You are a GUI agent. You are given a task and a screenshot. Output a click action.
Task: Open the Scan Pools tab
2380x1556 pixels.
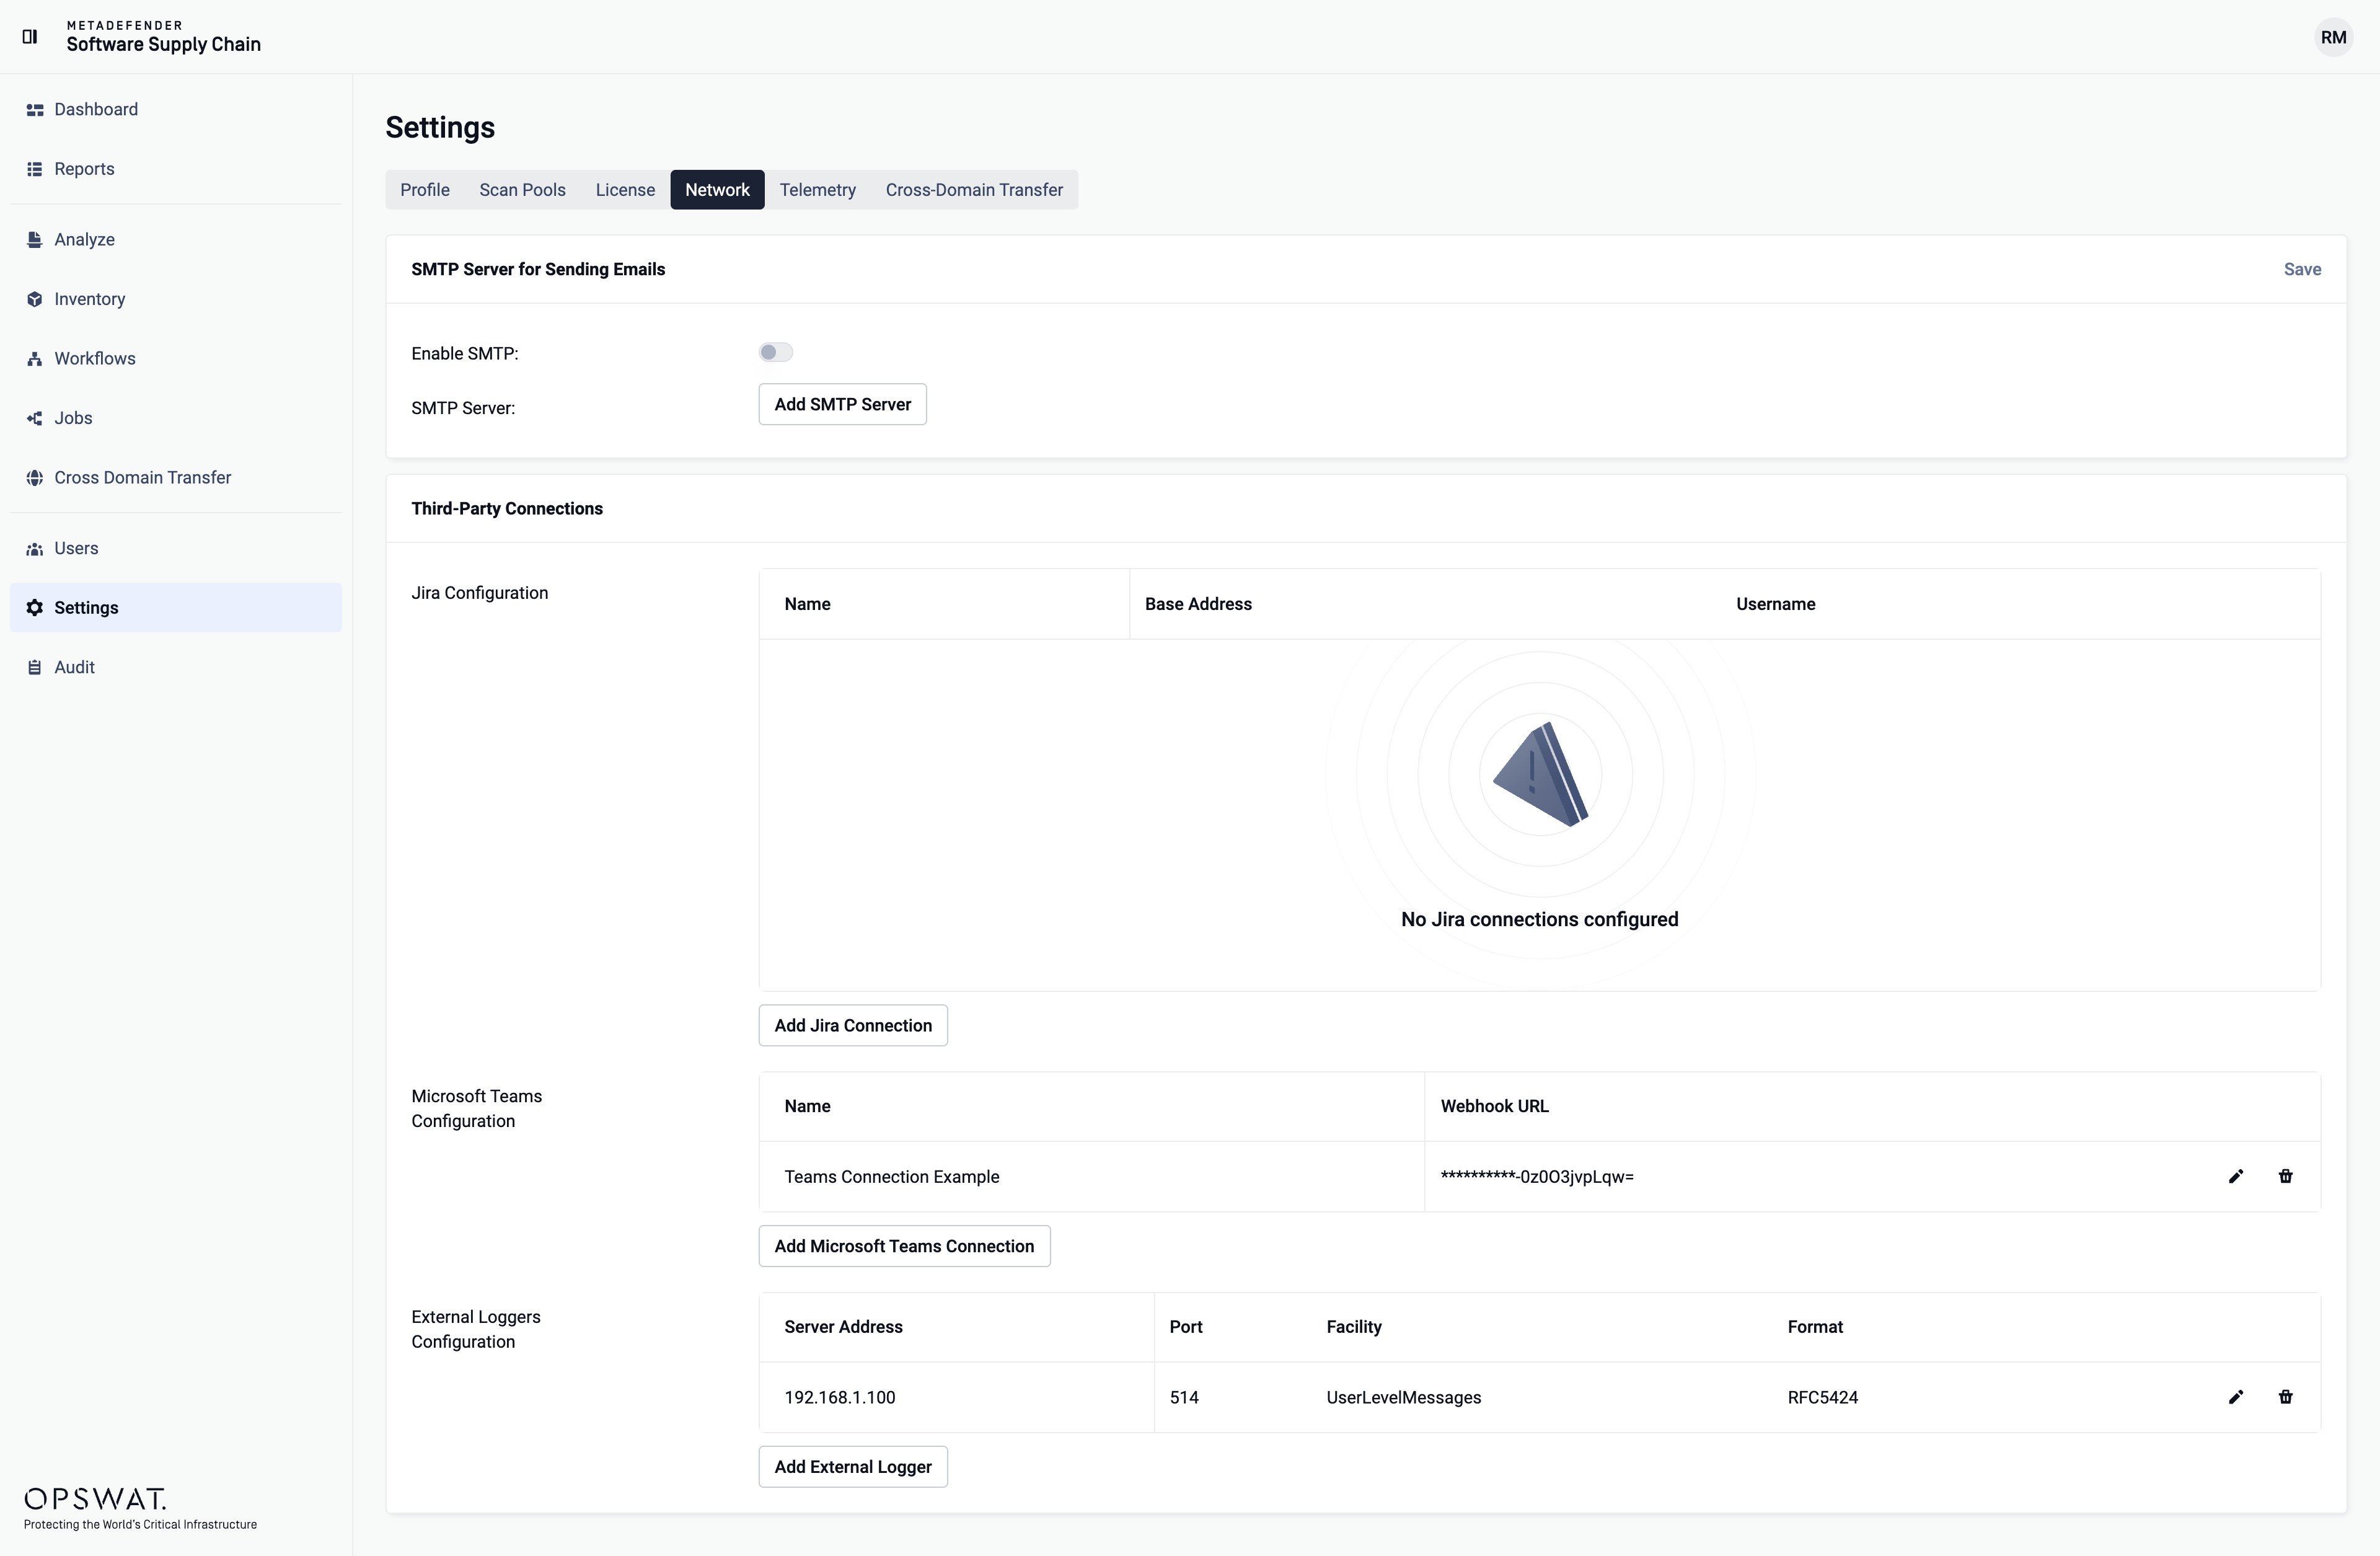click(x=522, y=190)
